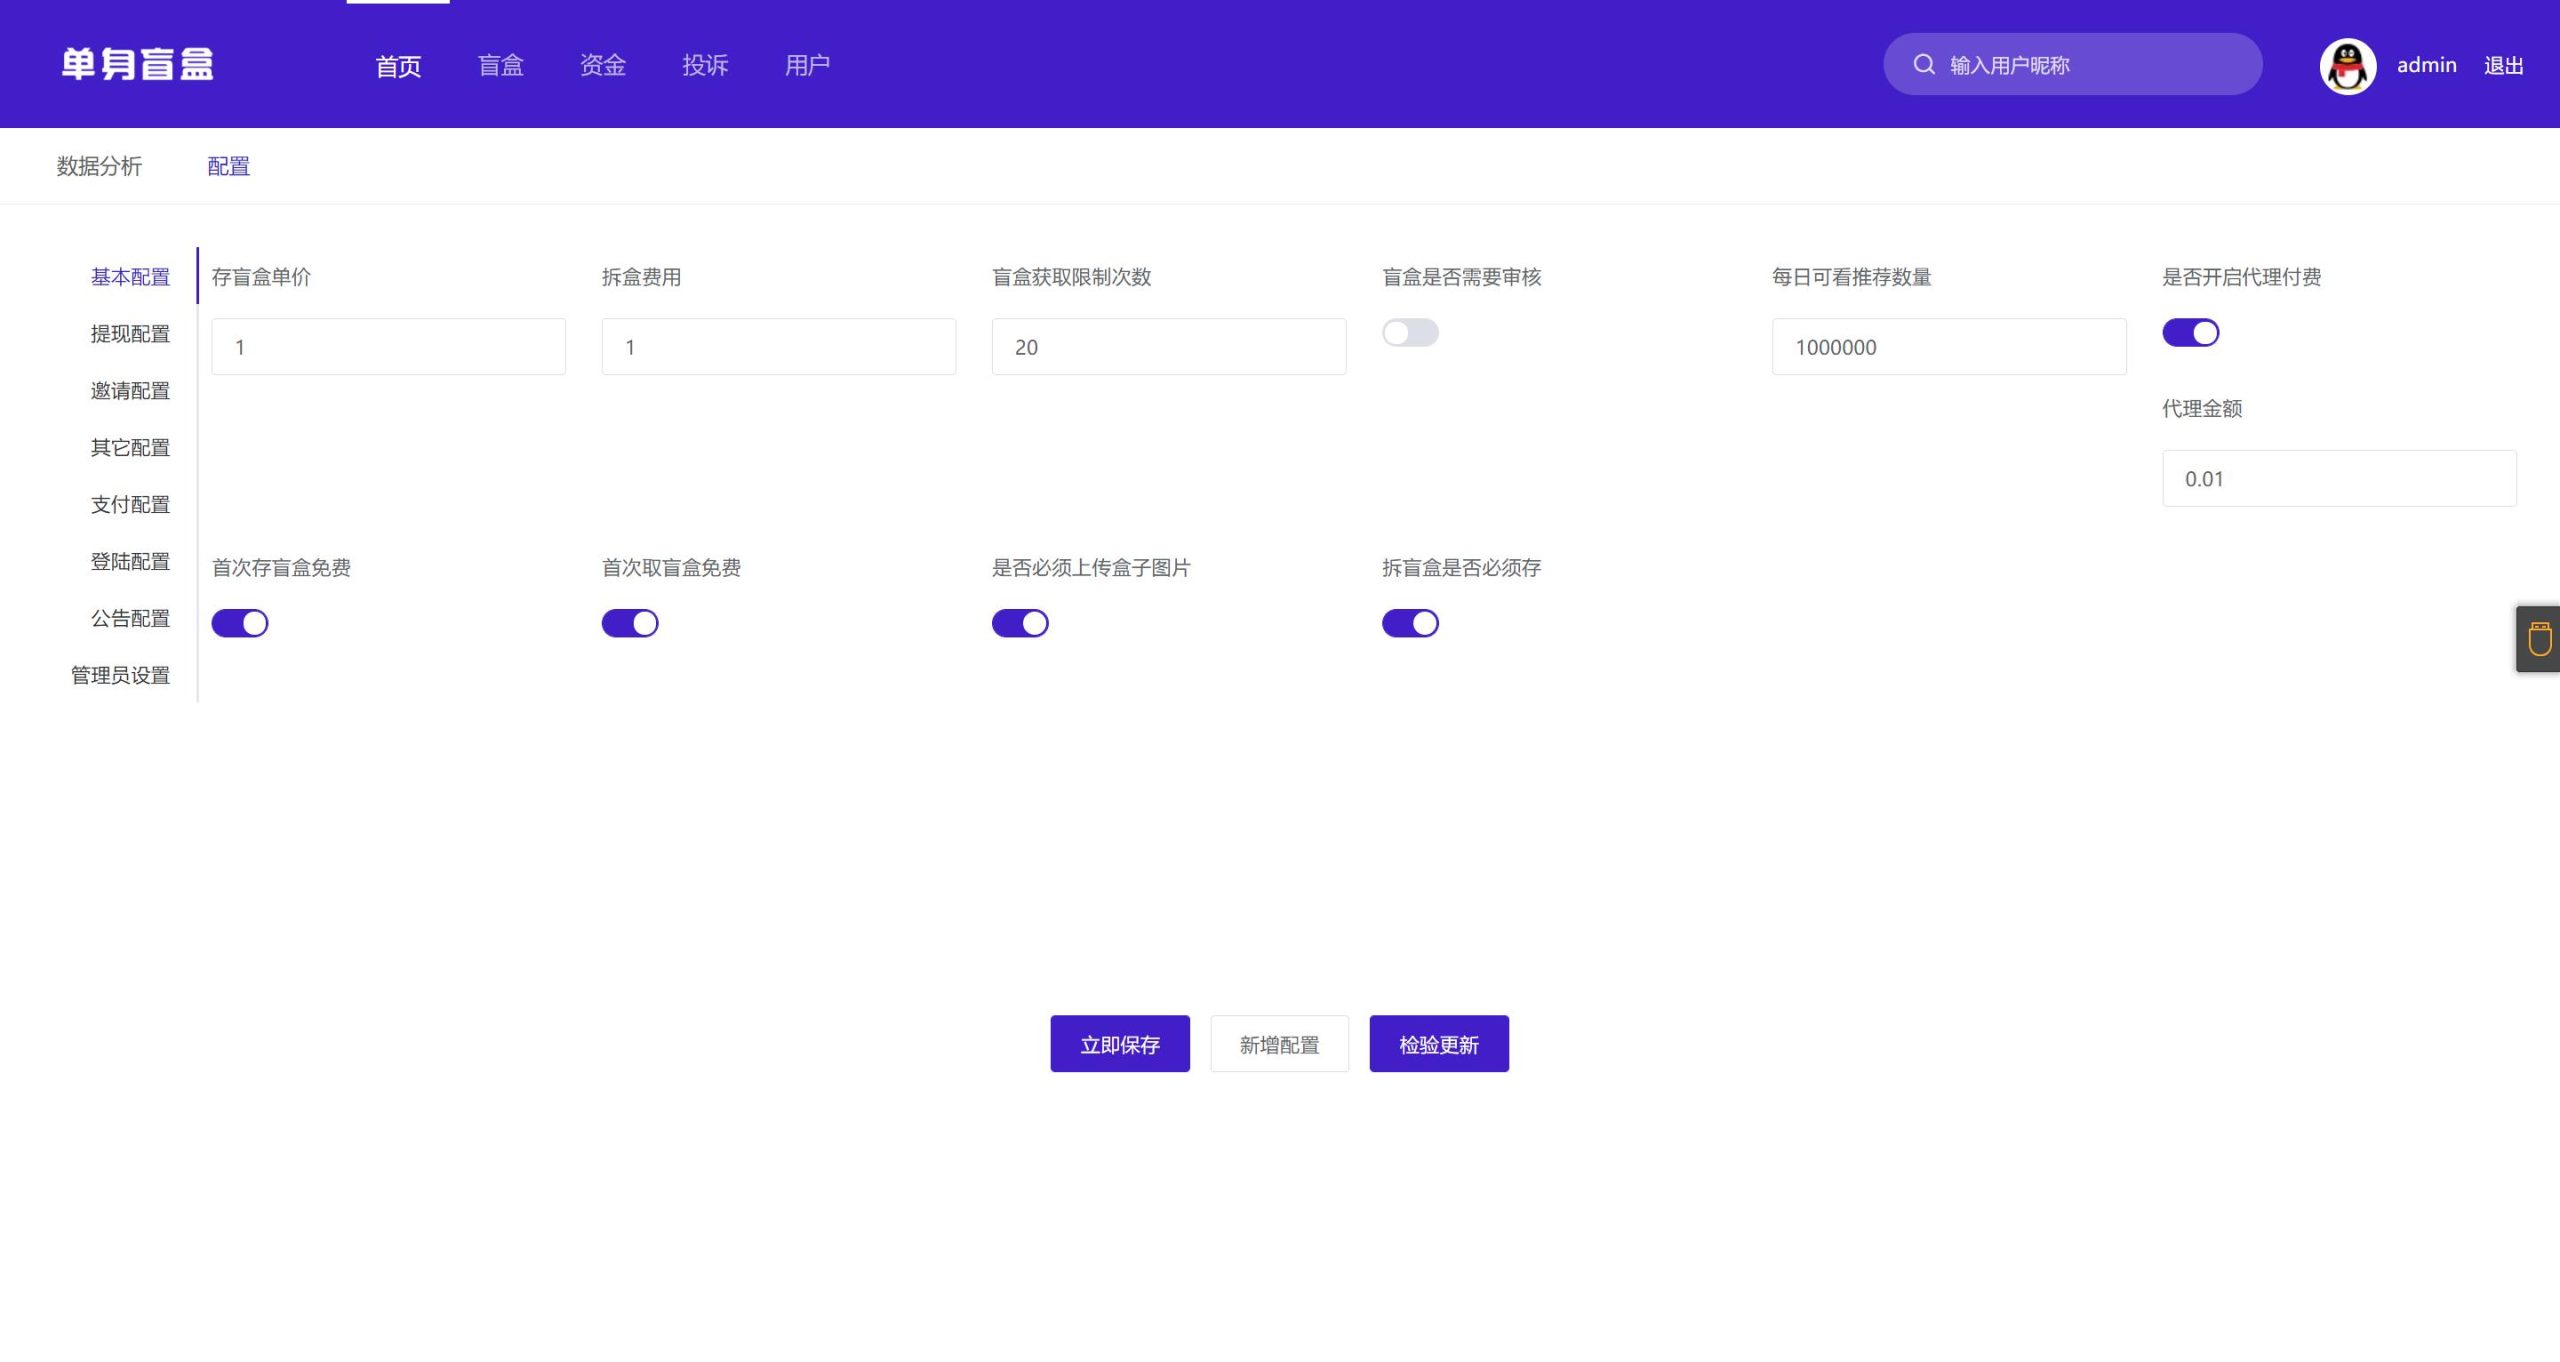The image size is (2560, 1362).
Task: Click the search magnifier icon
Action: coord(1923,65)
